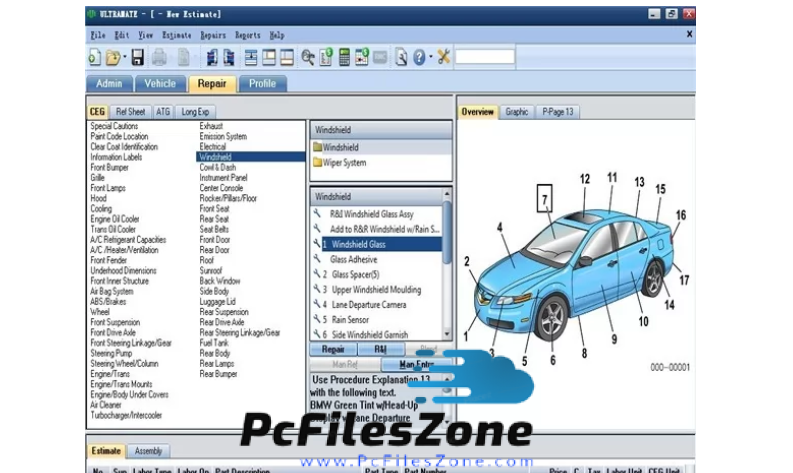This screenshot has width=793, height=473.
Task: Open the Reports menu
Action: [x=247, y=35]
